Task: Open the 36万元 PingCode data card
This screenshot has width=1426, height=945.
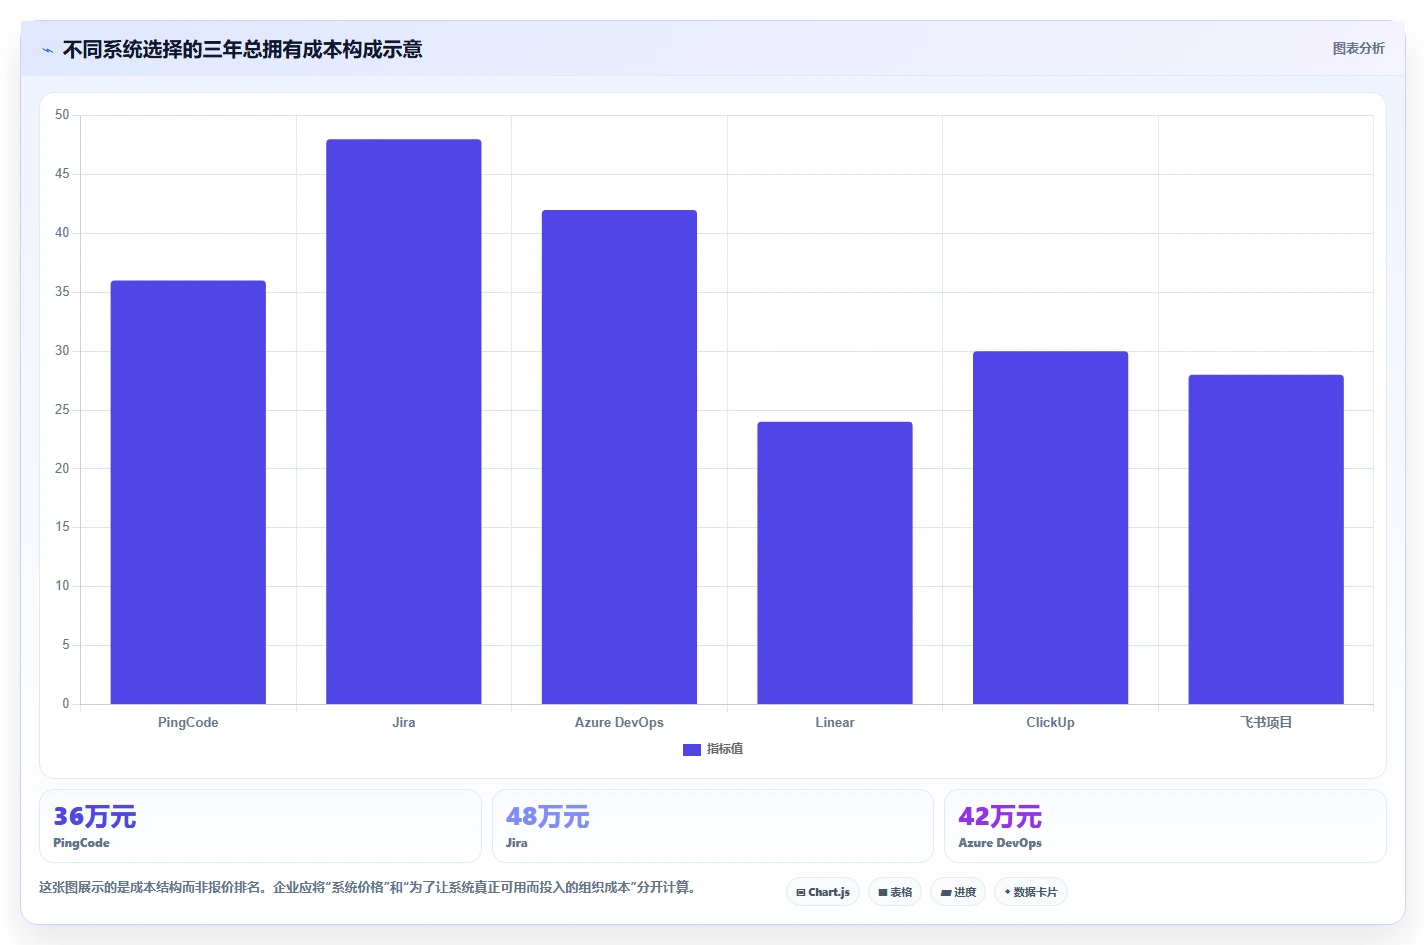Action: (x=260, y=826)
